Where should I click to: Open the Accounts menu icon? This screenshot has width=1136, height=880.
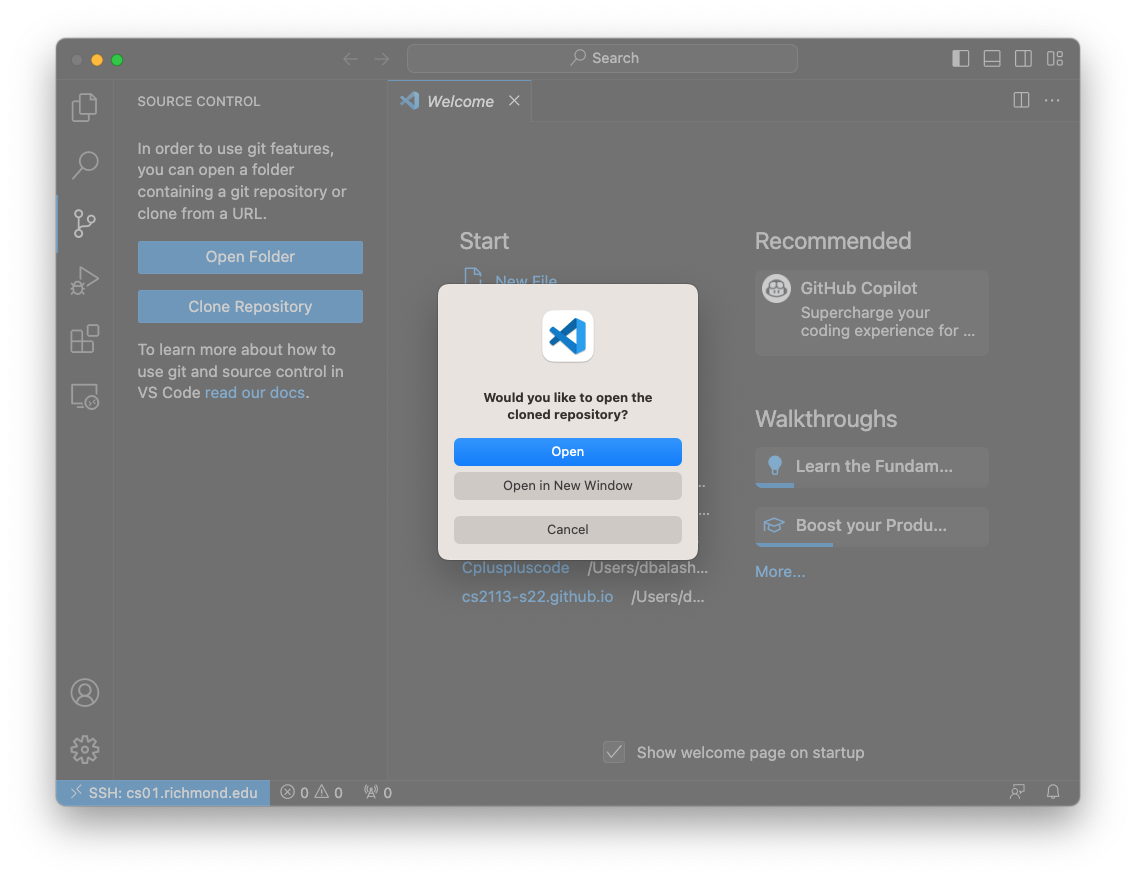85,692
